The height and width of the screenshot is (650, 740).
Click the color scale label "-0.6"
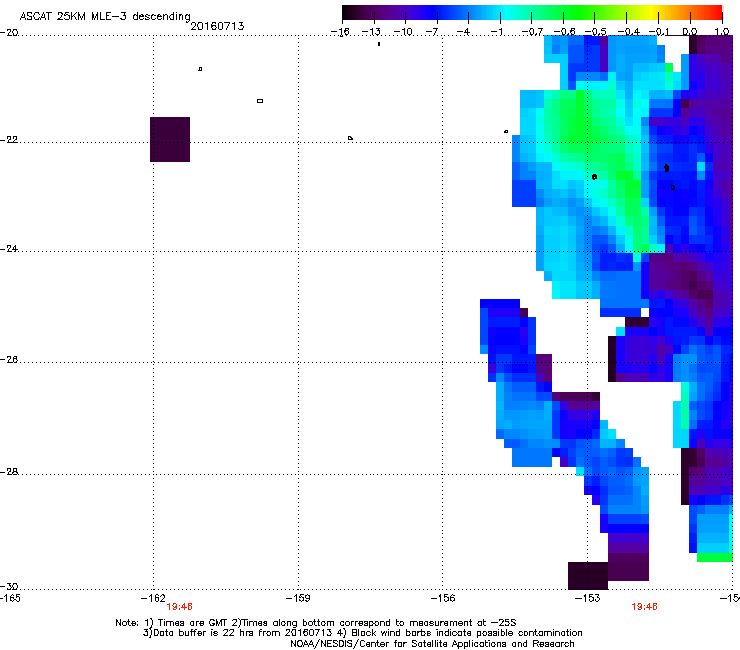[564, 32]
